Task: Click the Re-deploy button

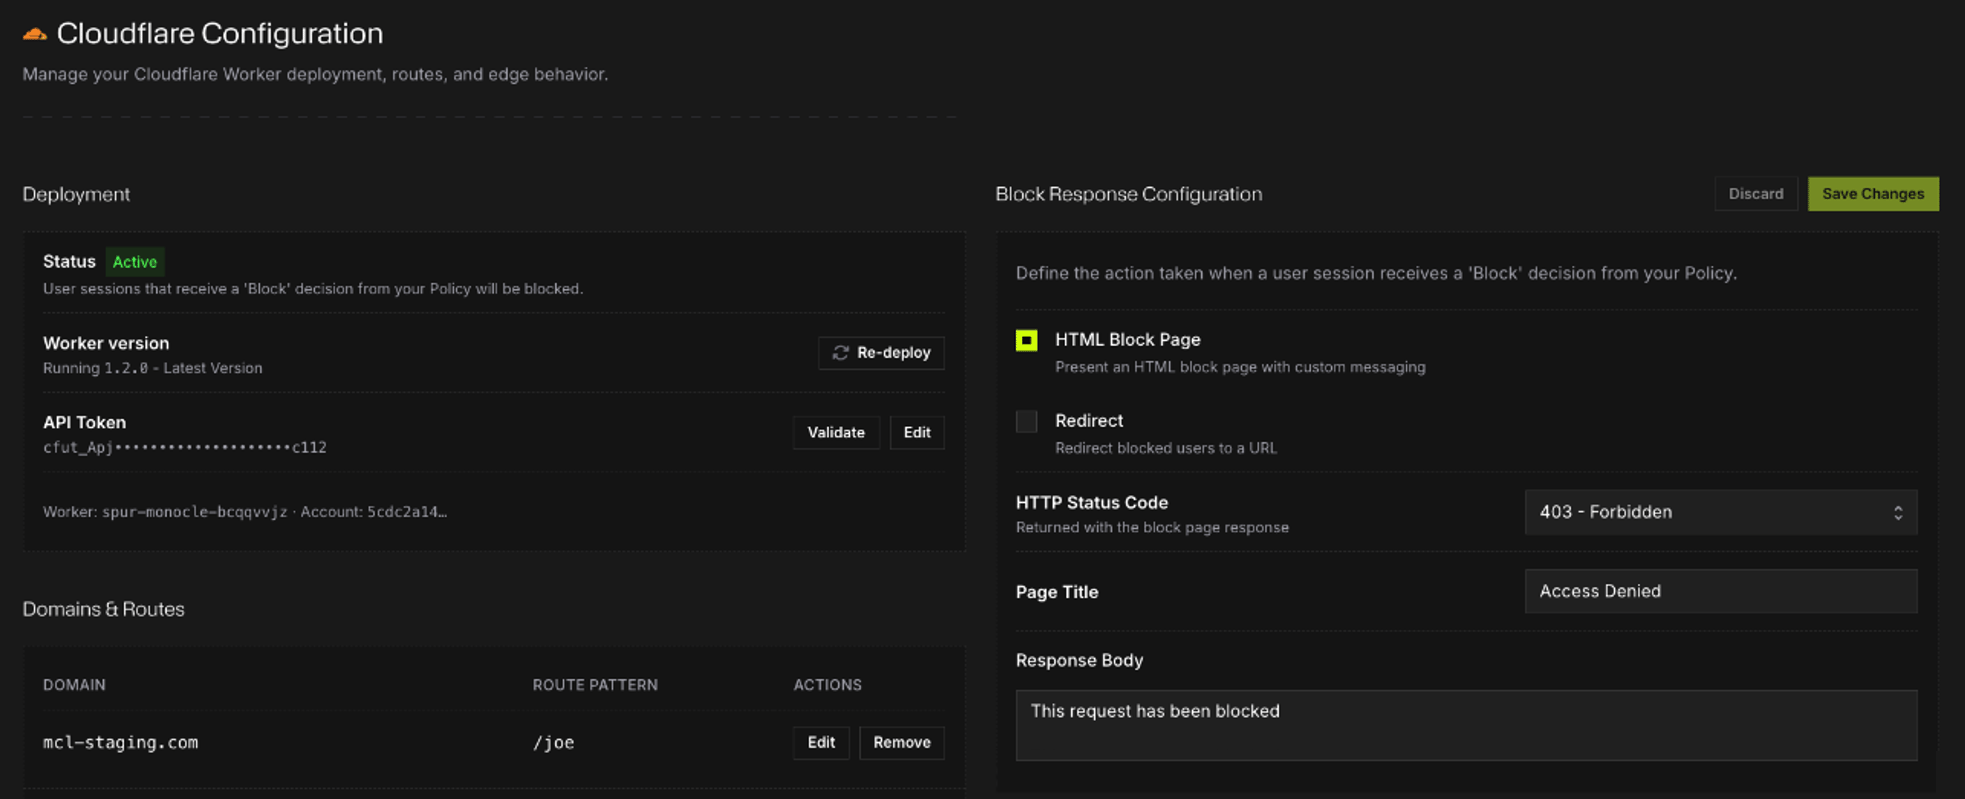Action: click(x=881, y=353)
